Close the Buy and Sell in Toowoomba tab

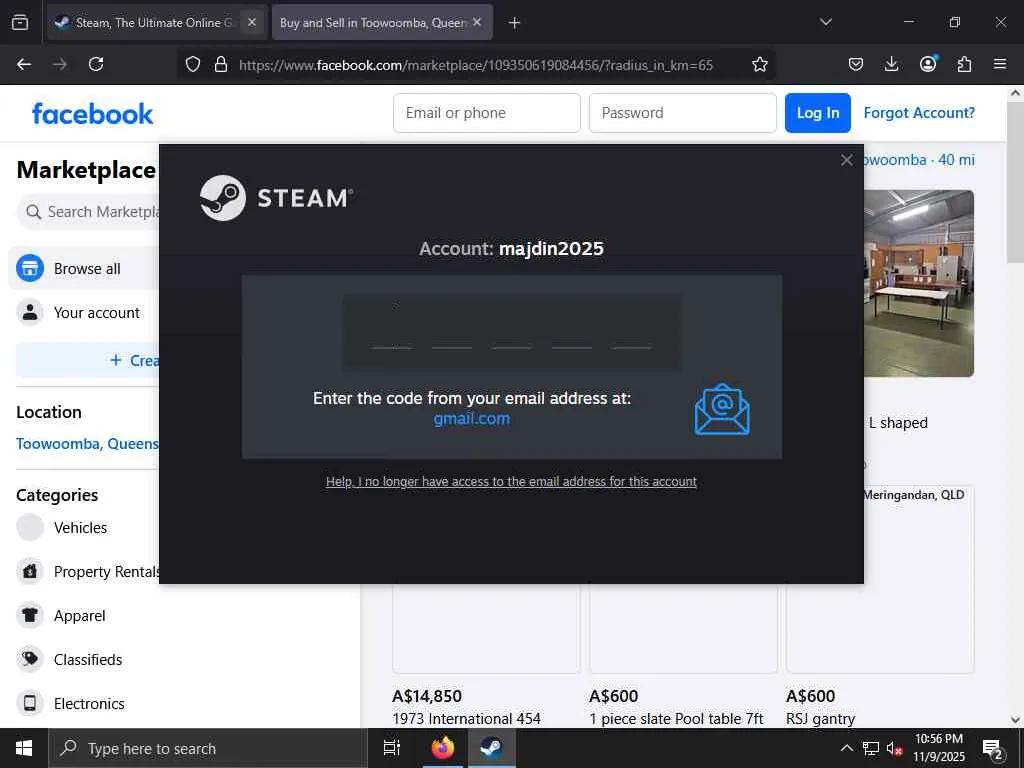pyautogui.click(x=477, y=22)
